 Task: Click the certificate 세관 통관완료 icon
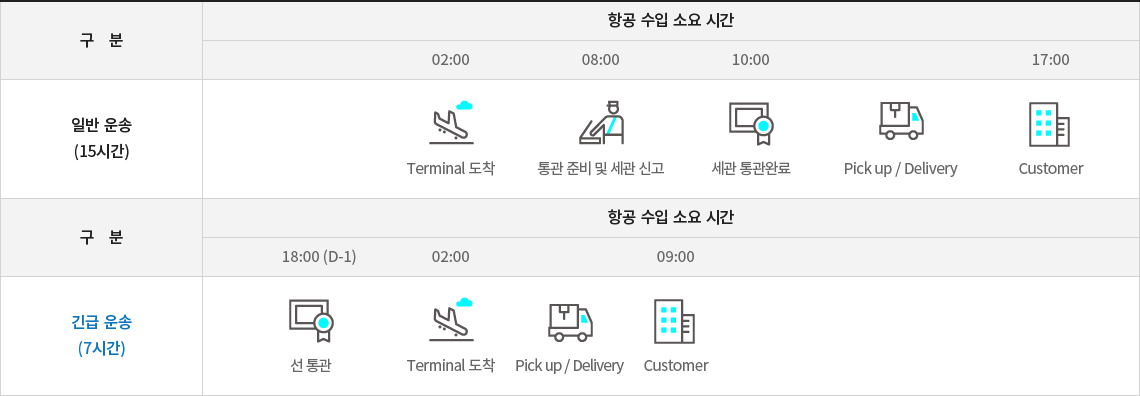tap(751, 124)
